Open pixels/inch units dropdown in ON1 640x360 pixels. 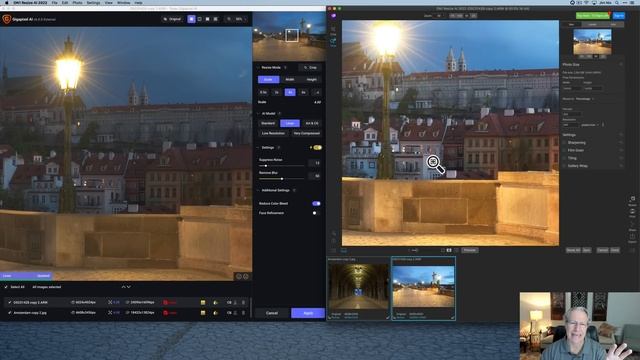(591, 125)
